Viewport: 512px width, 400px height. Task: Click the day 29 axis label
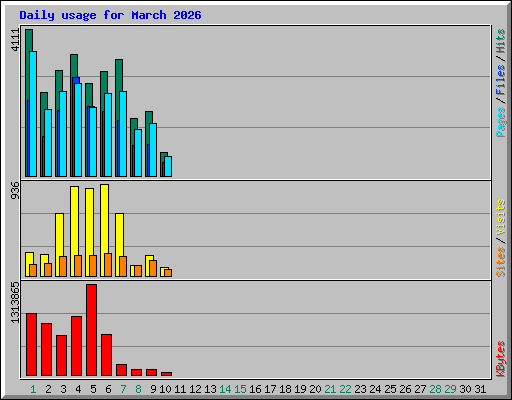tap(450, 389)
